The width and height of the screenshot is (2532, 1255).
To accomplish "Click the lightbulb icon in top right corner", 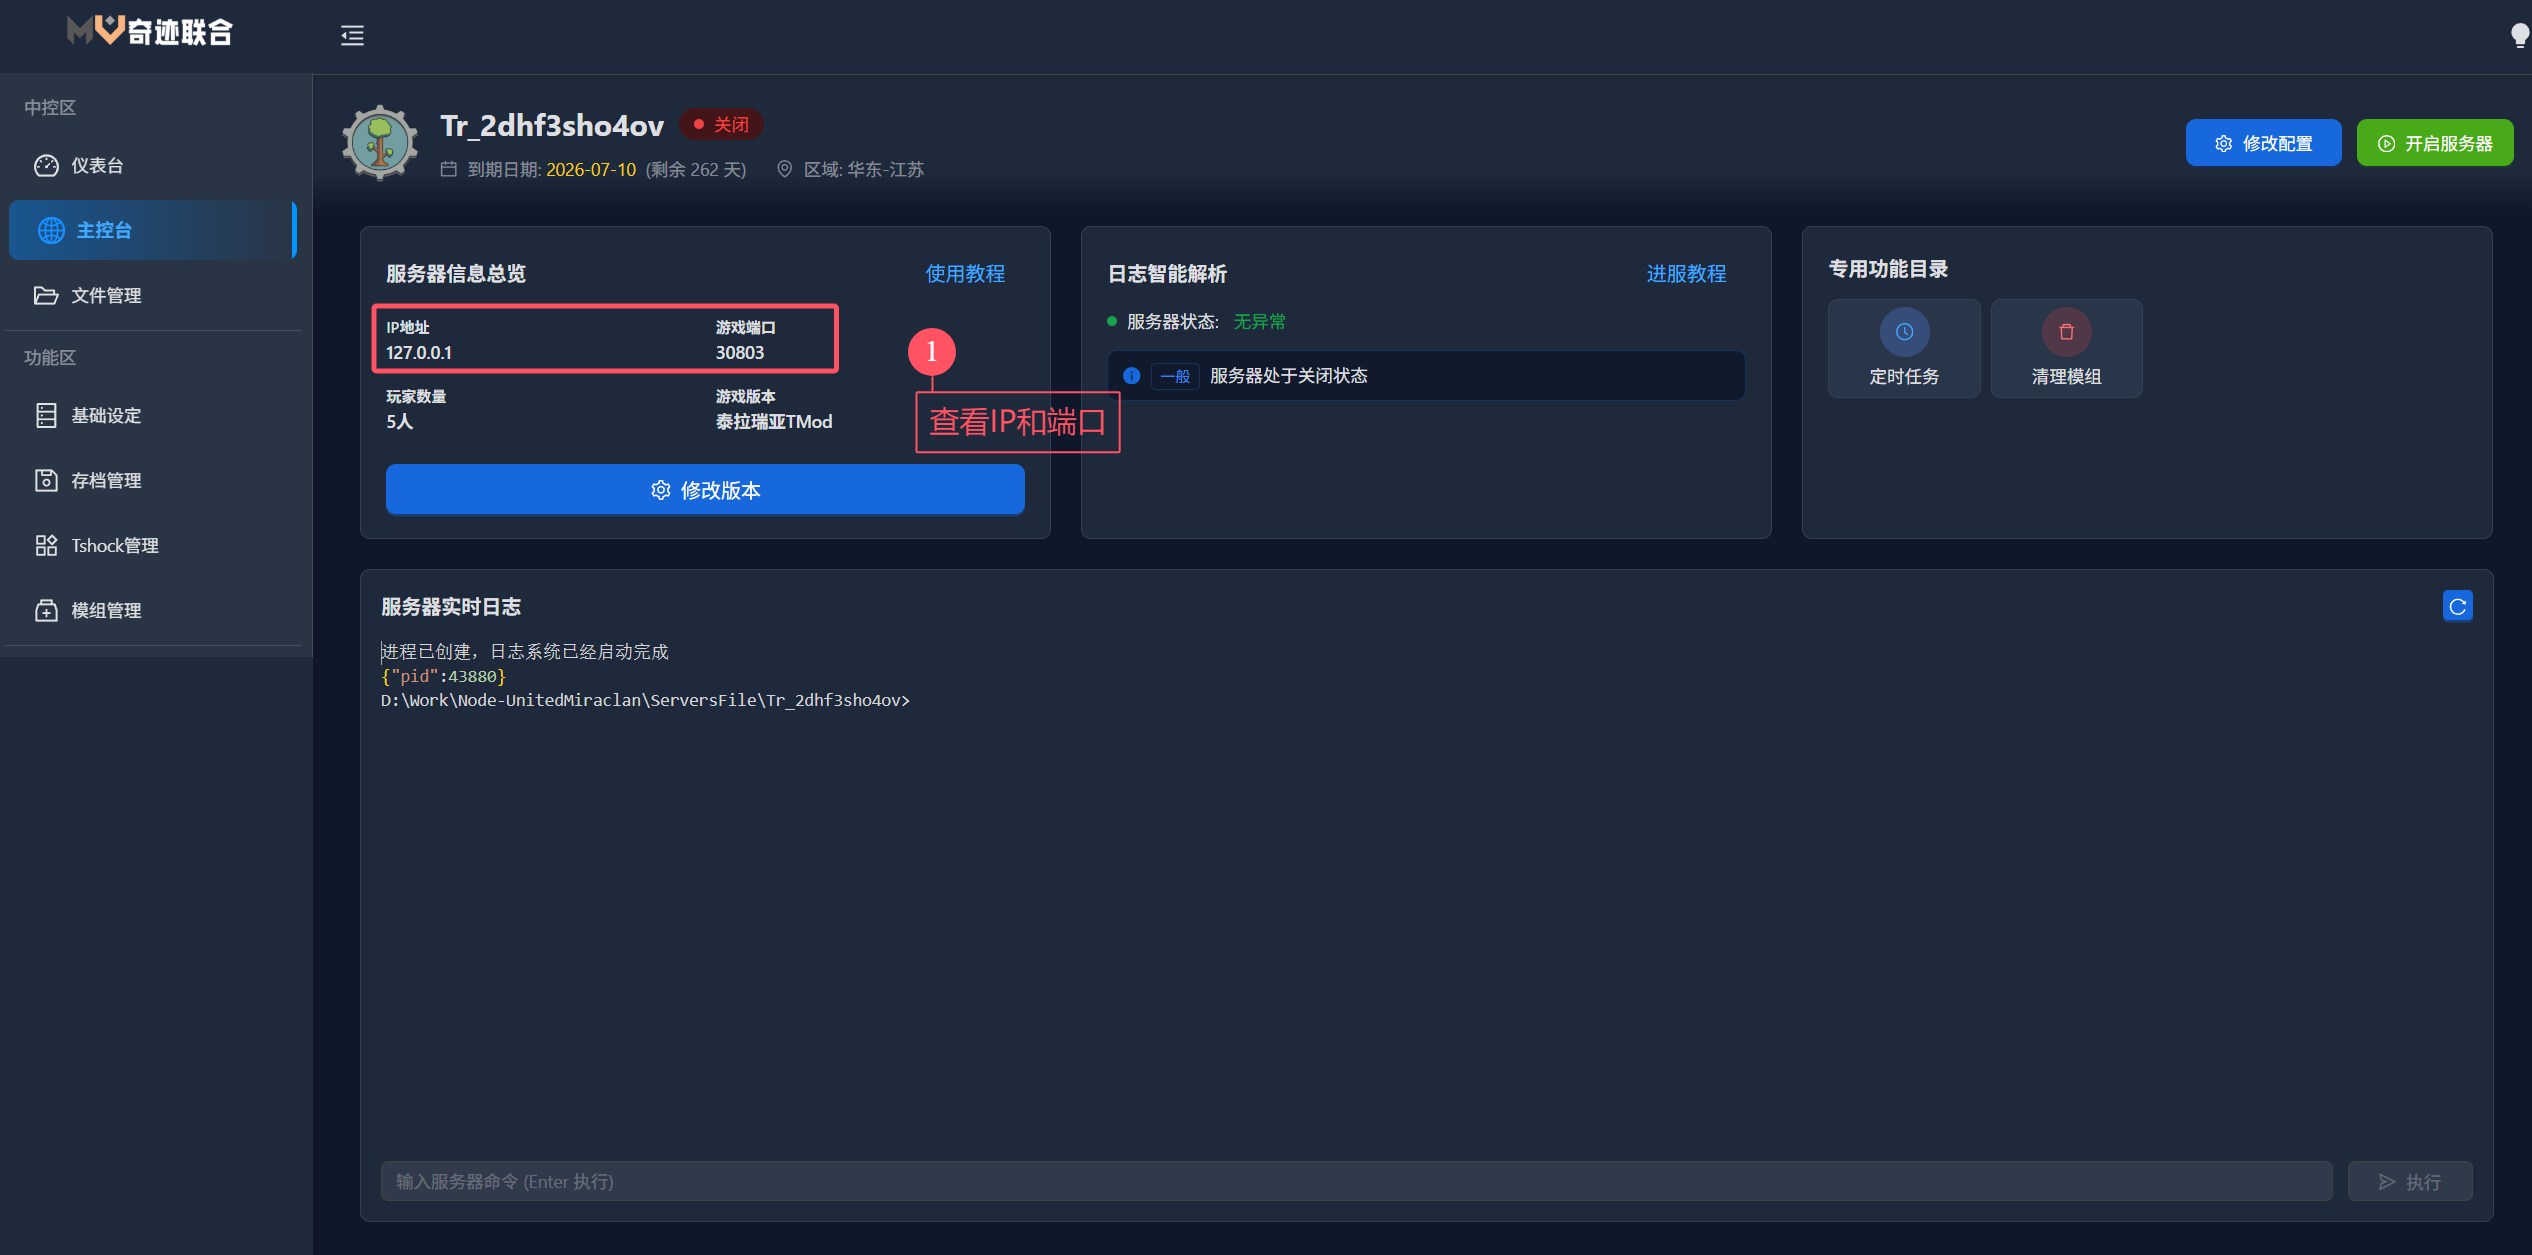I will [2519, 36].
